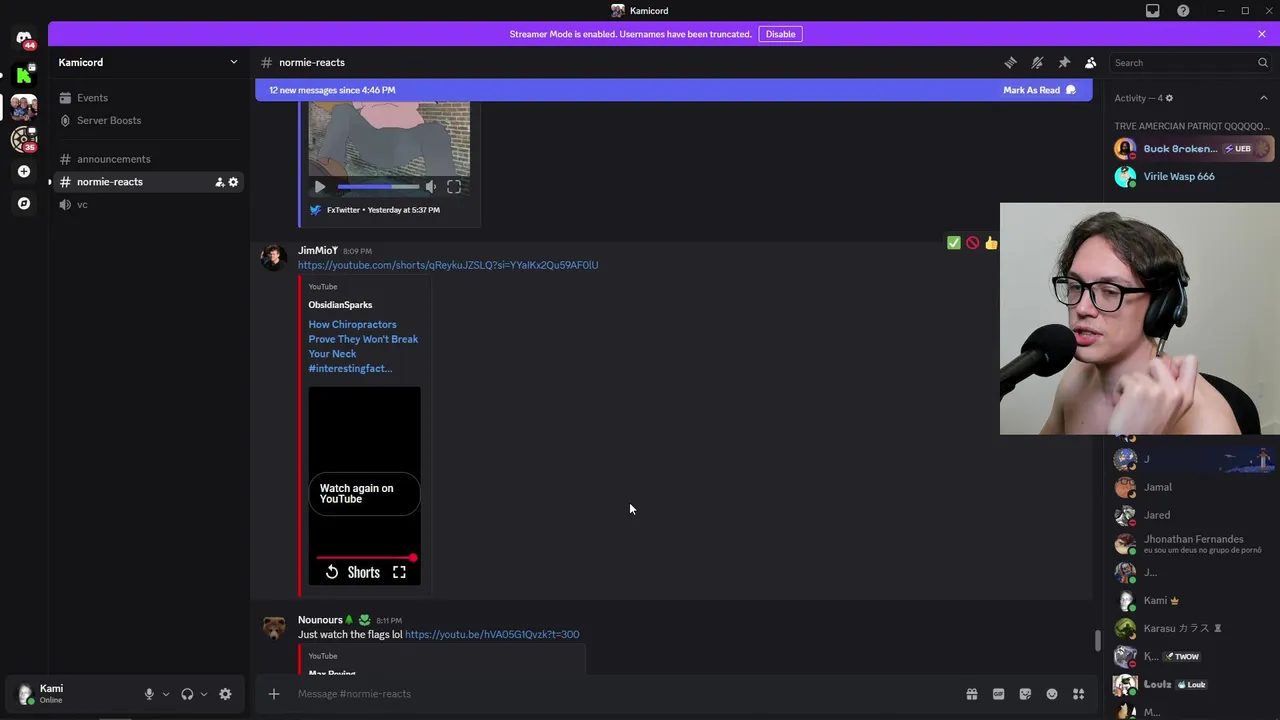Image resolution: width=1280 pixels, height=720 pixels.
Task: Open normie-reacts channel settings gear
Action: click(234, 182)
